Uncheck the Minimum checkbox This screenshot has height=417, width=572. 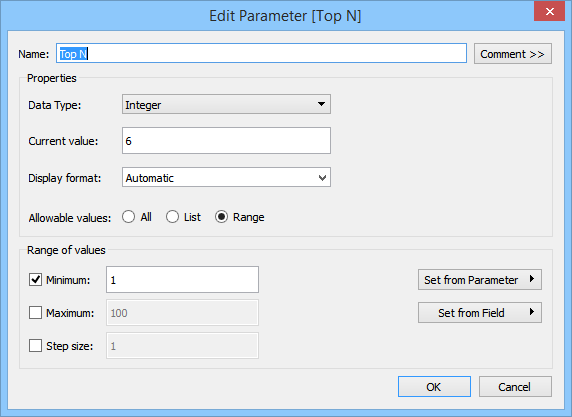(35, 280)
